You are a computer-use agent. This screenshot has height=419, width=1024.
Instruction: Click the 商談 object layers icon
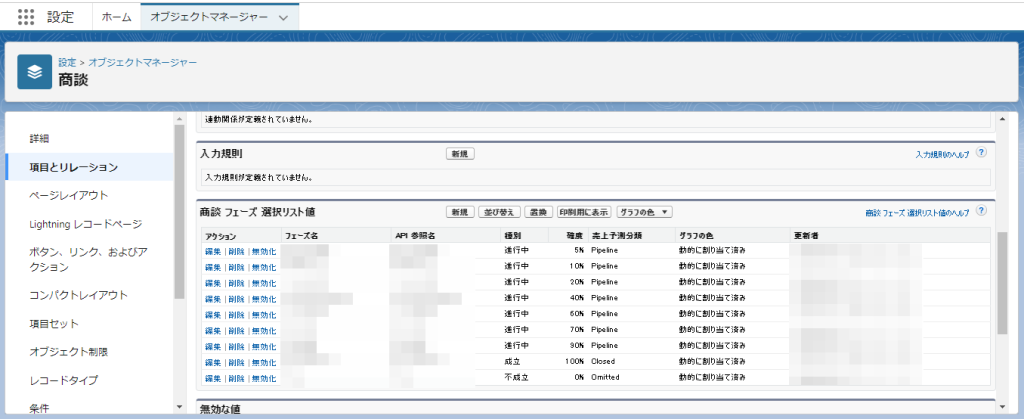coord(35,71)
